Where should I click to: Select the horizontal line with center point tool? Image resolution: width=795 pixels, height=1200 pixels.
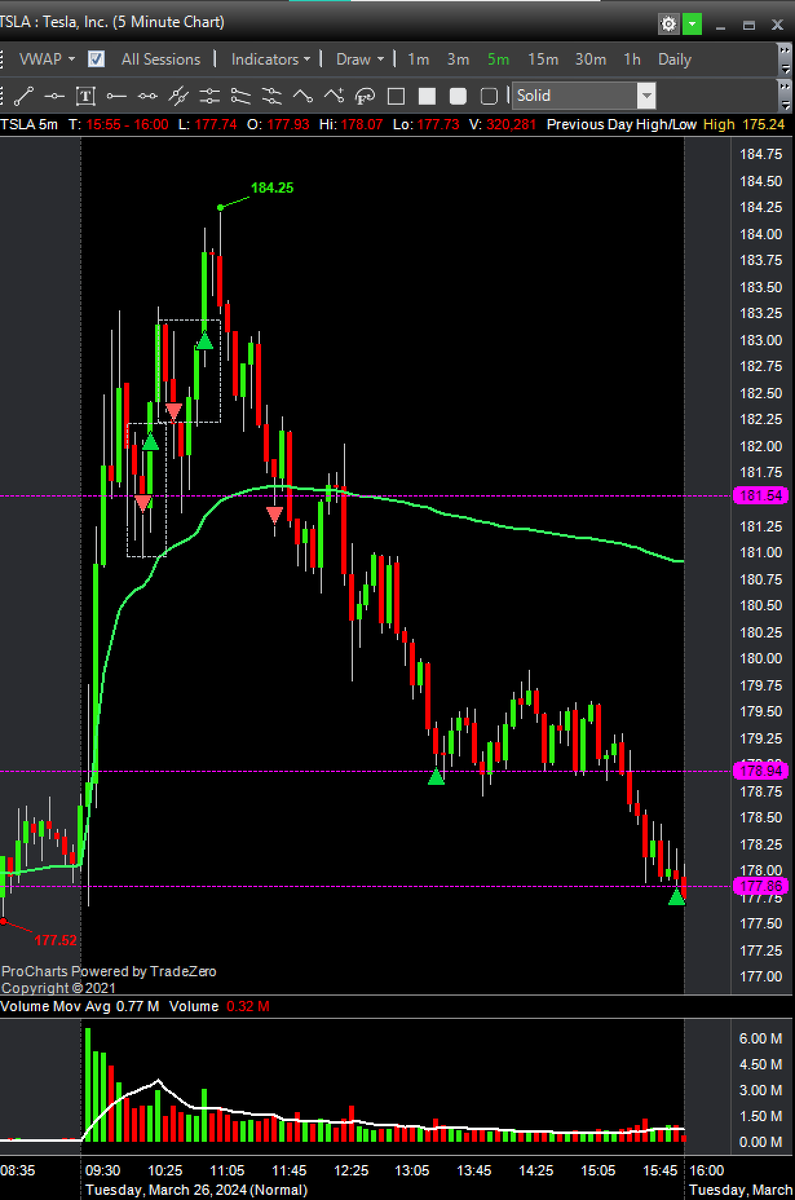(55, 96)
